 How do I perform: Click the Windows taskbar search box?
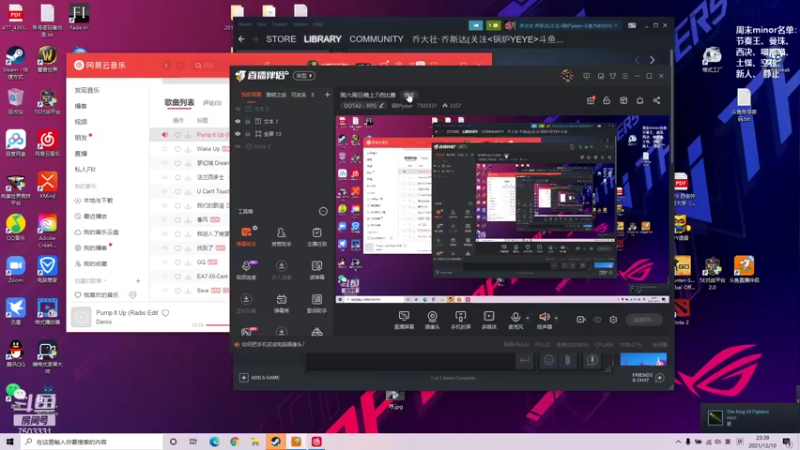(x=92, y=442)
